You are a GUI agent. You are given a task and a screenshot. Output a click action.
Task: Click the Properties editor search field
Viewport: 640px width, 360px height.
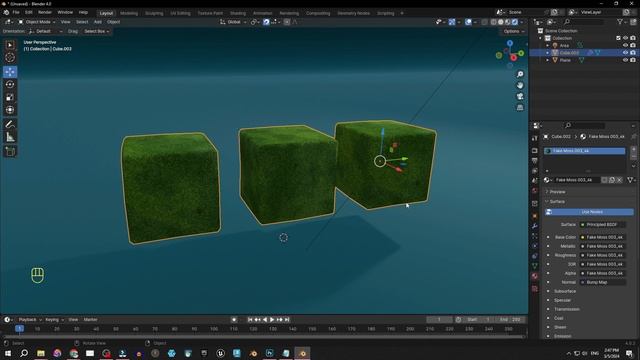(584, 125)
